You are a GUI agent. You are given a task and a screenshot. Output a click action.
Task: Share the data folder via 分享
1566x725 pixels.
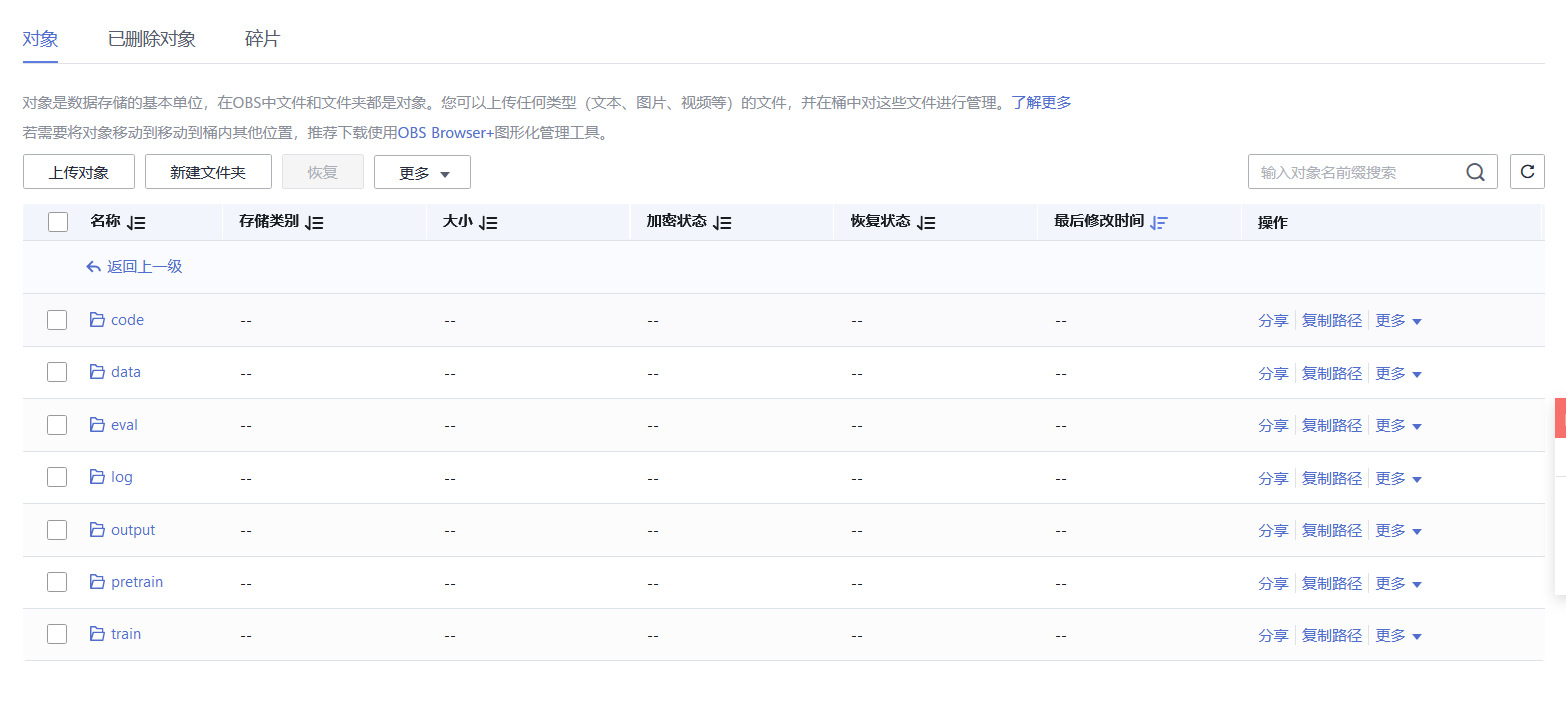1273,373
